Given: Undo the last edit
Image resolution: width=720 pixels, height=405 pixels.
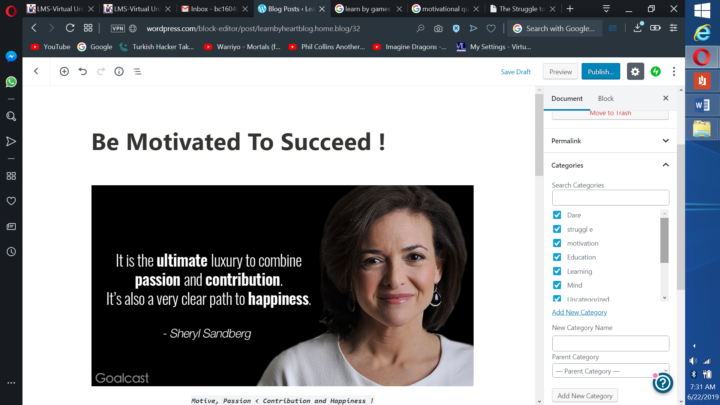Looking at the screenshot, I should tap(82, 72).
